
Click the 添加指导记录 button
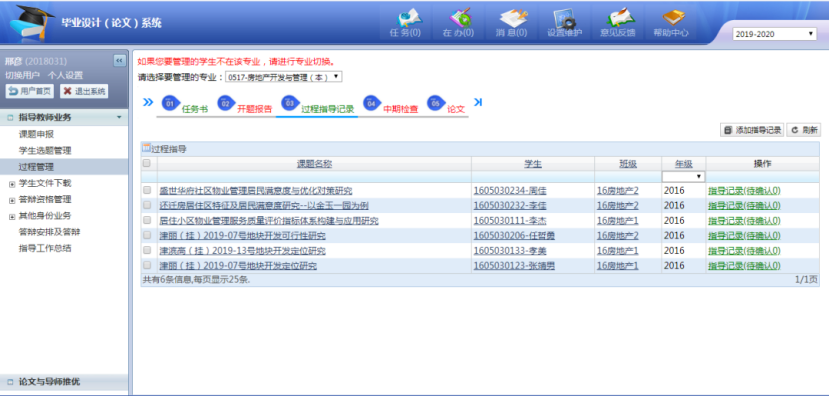(752, 130)
